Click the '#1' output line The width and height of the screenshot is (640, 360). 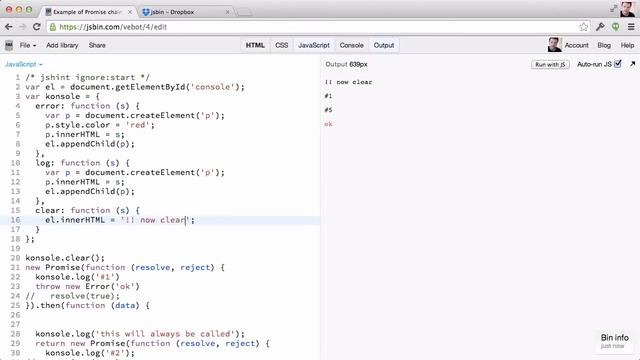(329, 96)
